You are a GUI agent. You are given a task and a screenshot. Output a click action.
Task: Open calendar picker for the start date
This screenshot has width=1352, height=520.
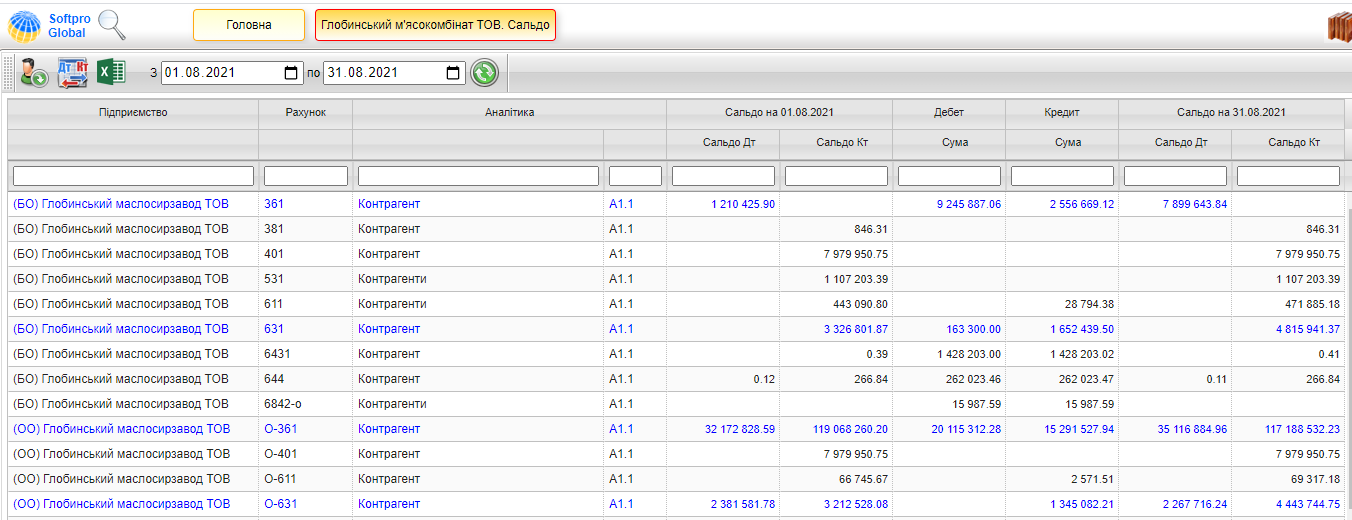pos(291,73)
